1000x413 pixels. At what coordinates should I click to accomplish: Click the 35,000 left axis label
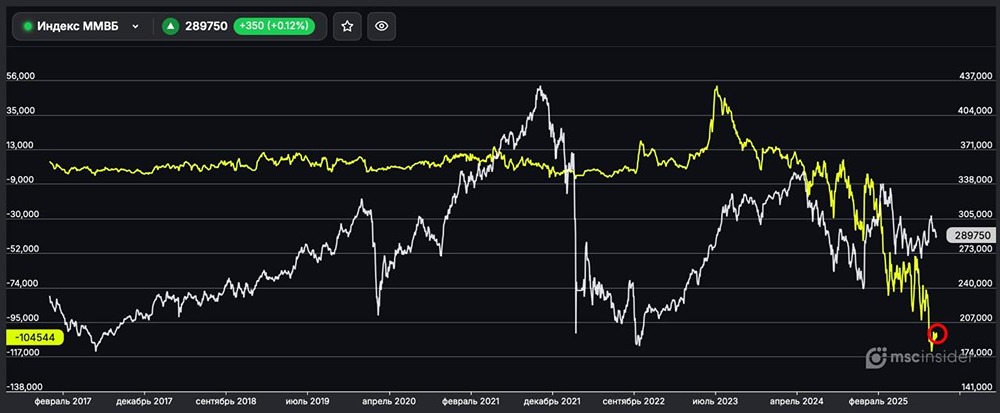point(20,111)
